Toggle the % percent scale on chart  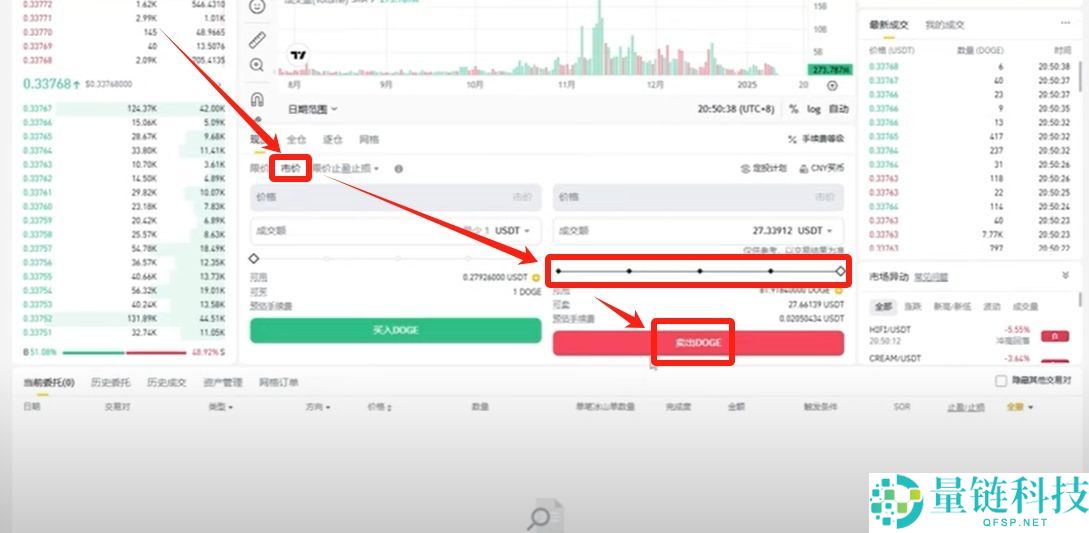[793, 109]
